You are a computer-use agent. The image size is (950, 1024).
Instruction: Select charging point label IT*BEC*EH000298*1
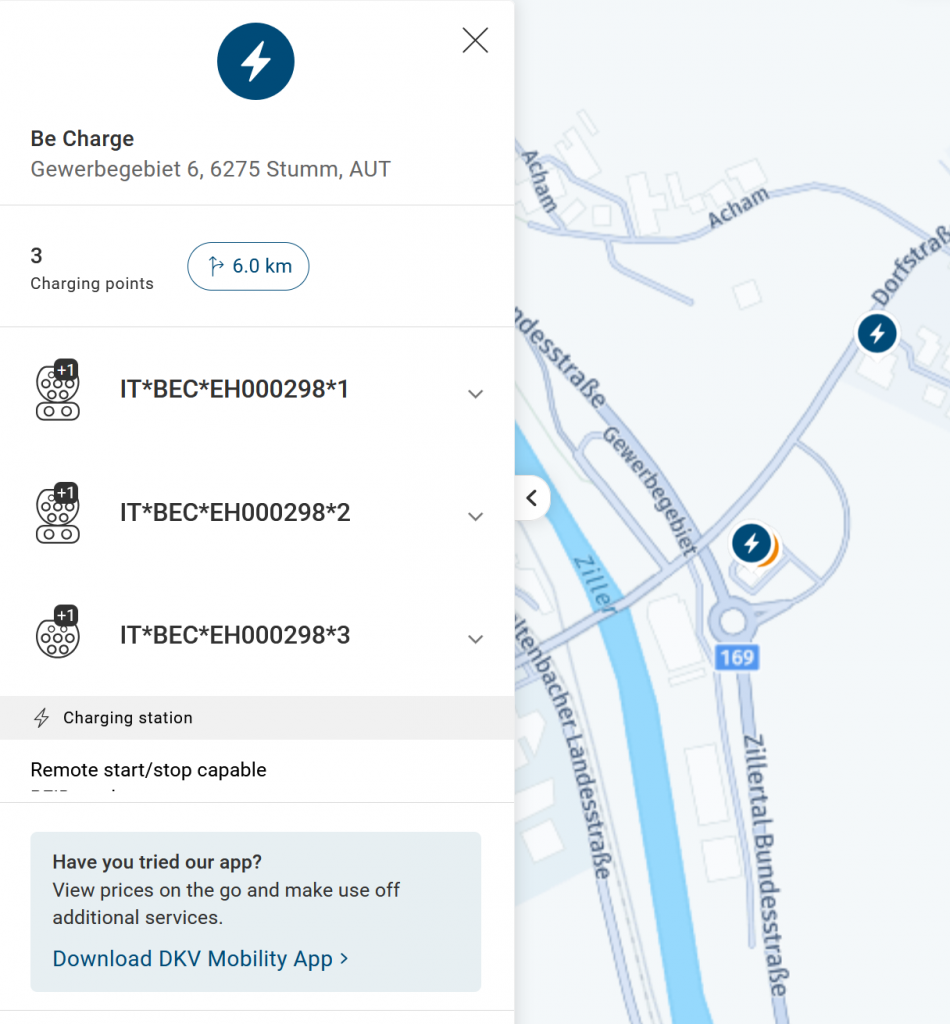(234, 390)
